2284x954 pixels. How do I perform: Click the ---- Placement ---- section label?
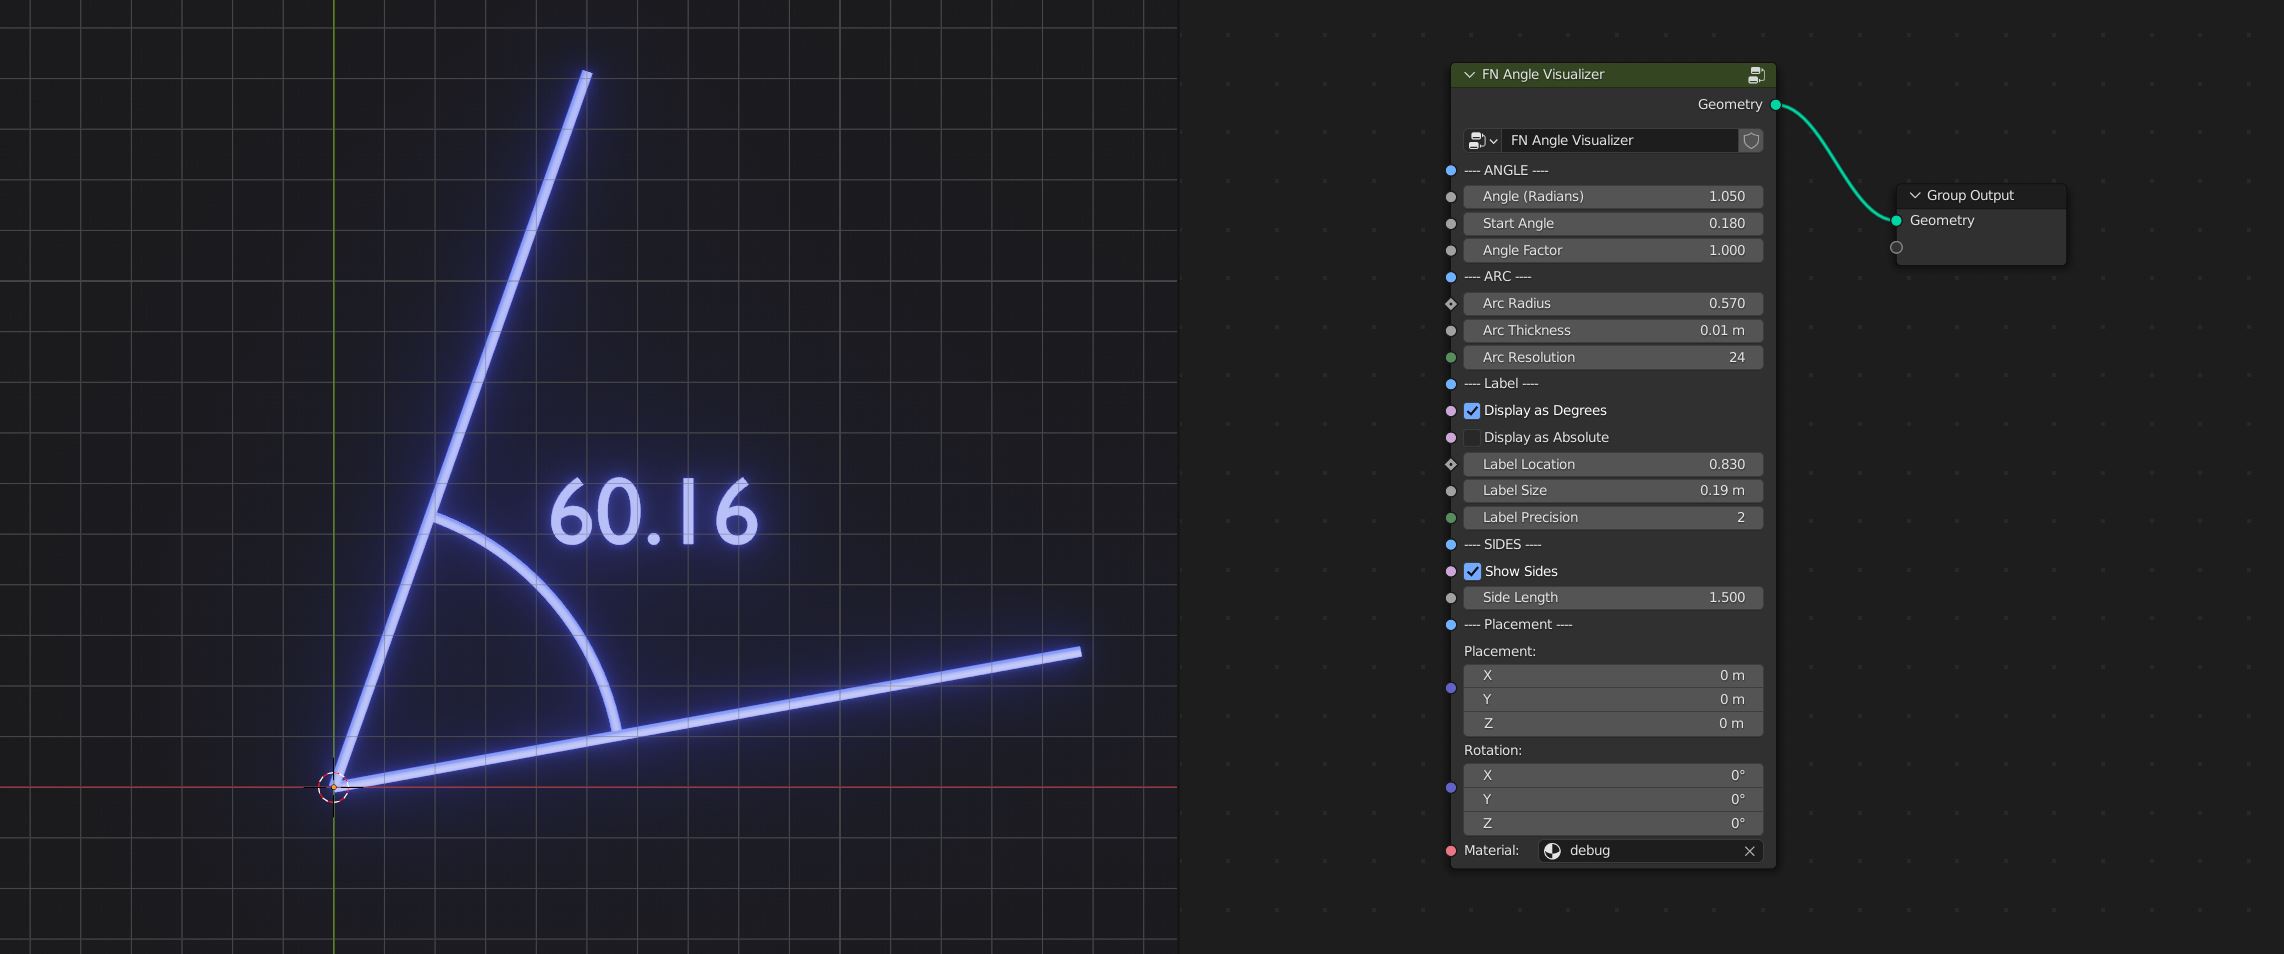point(1518,625)
